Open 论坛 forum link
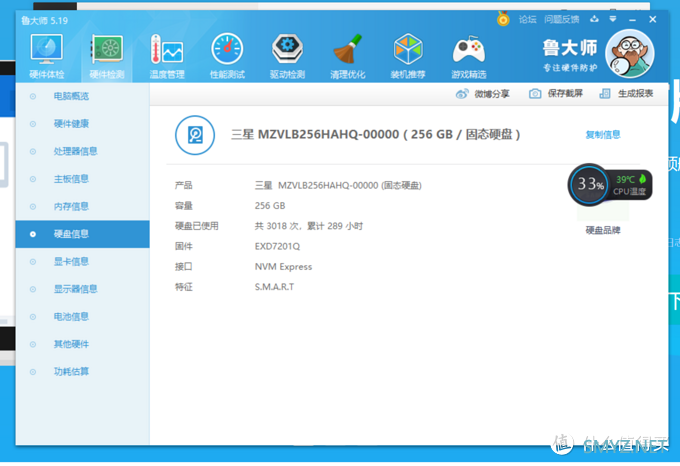The image size is (680, 466). pyautogui.click(x=528, y=20)
